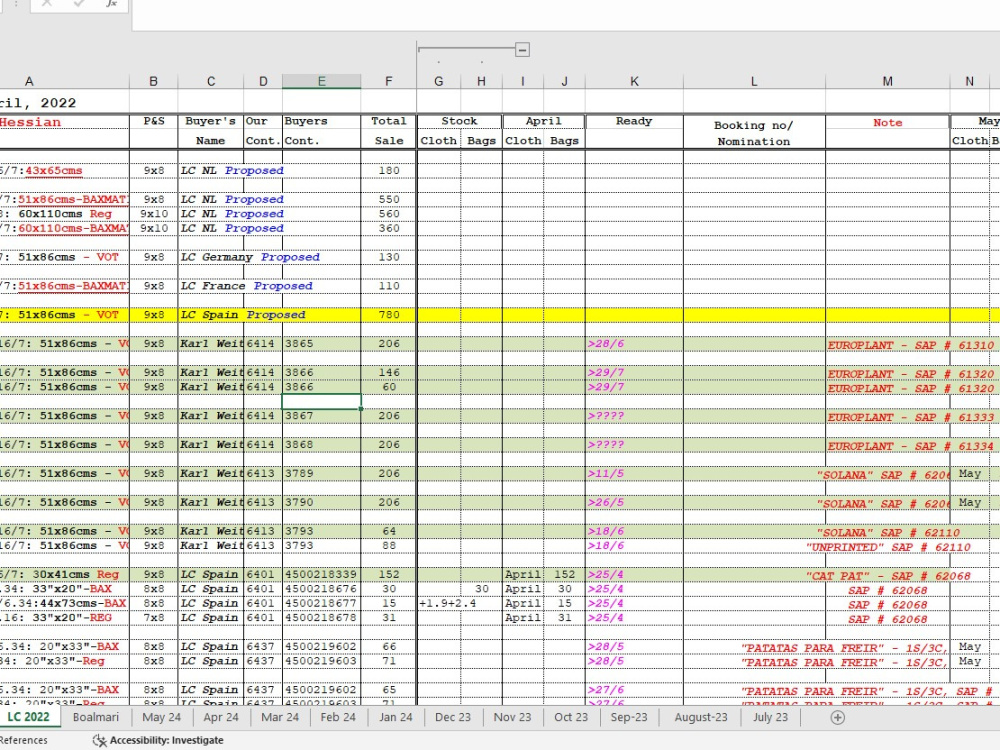The image size is (1000, 750).
Task: Open the May 24 sheet tab
Action: (161, 717)
